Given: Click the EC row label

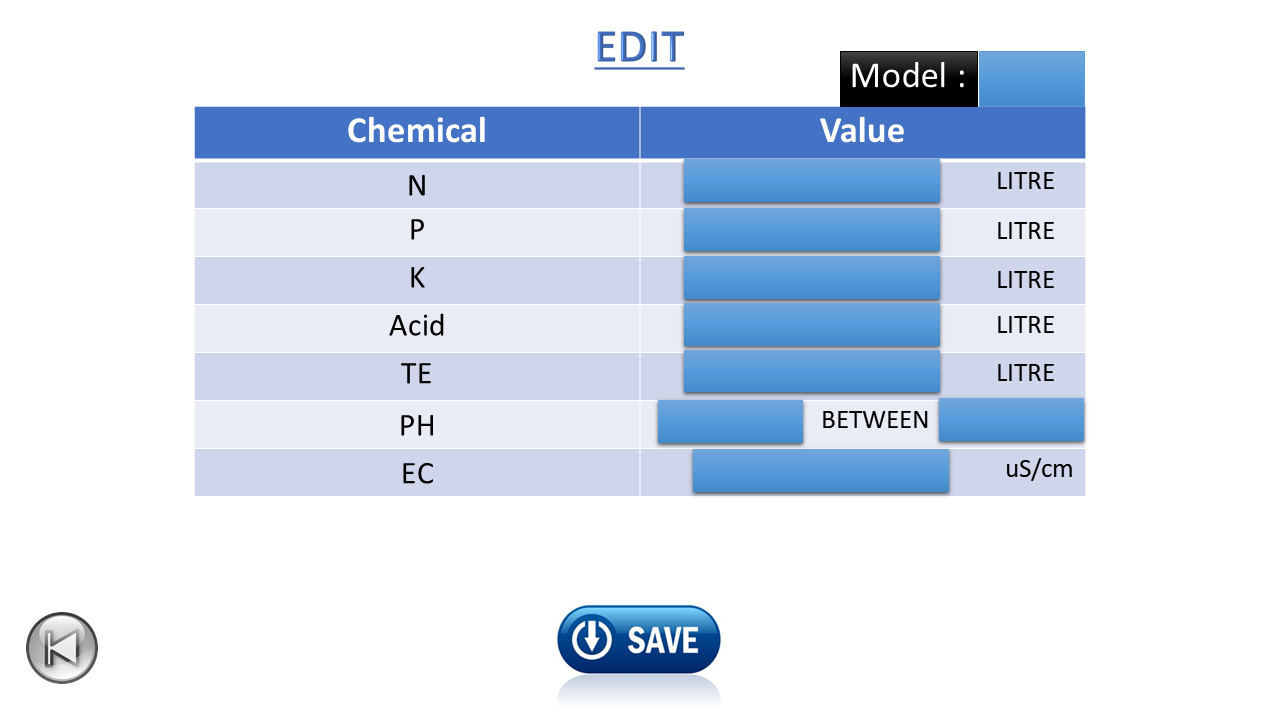Looking at the screenshot, I should [x=417, y=473].
